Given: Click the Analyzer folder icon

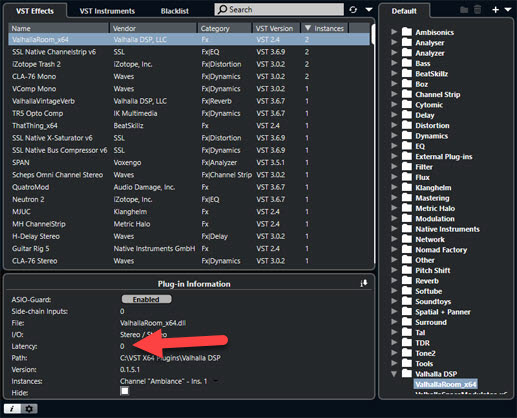Looking at the screenshot, I should [x=407, y=53].
